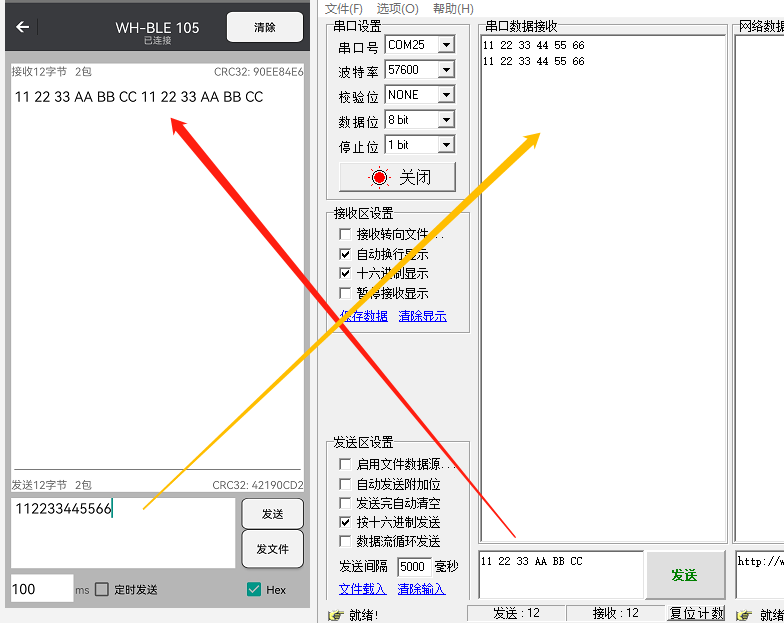The image size is (784, 623).
Task: Expand the 57600 baud rate dropdown
Action: (x=446, y=70)
